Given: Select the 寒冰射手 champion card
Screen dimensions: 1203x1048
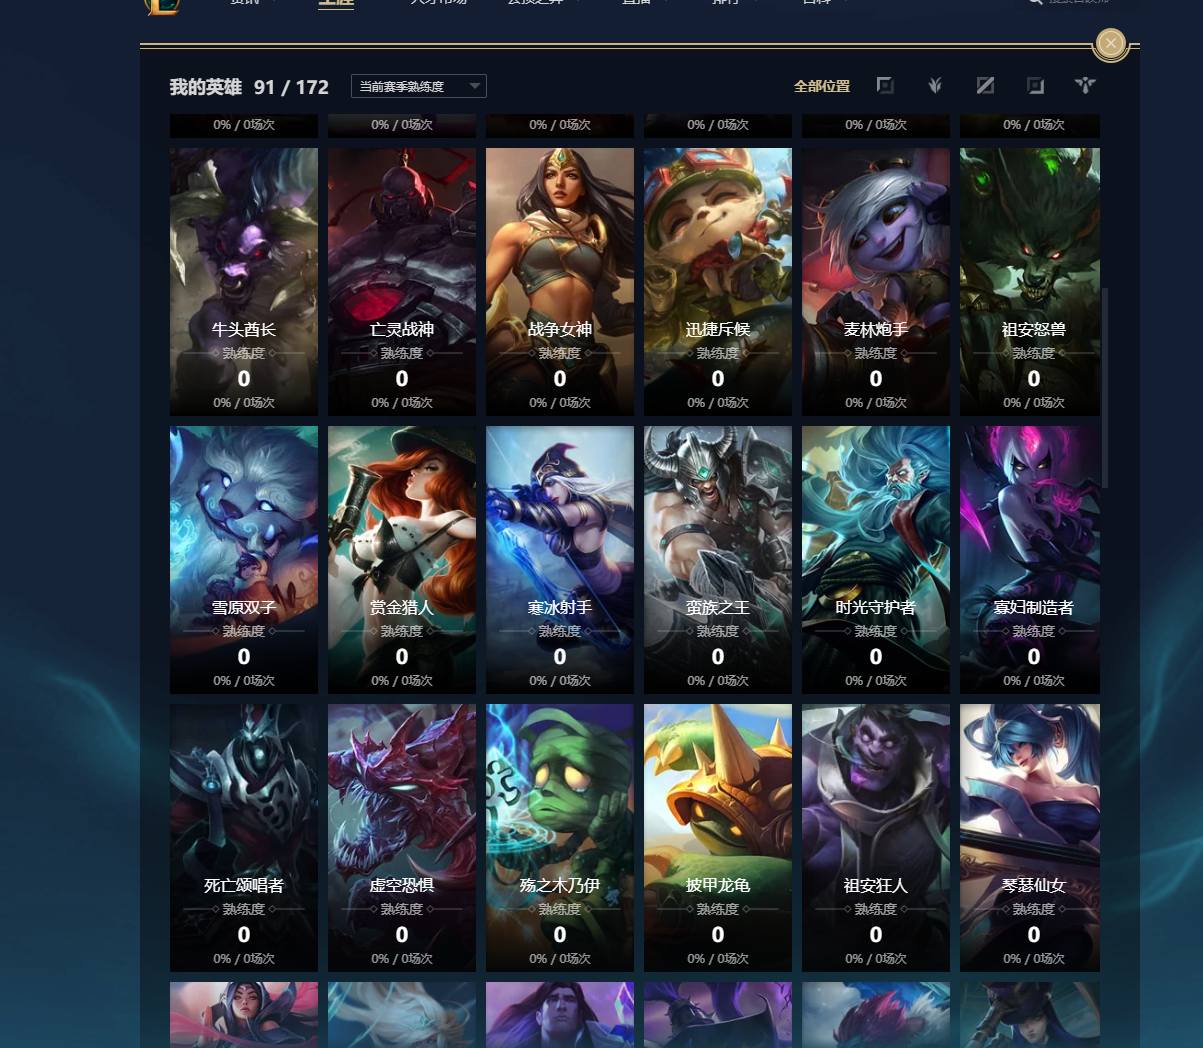Looking at the screenshot, I should pos(560,560).
